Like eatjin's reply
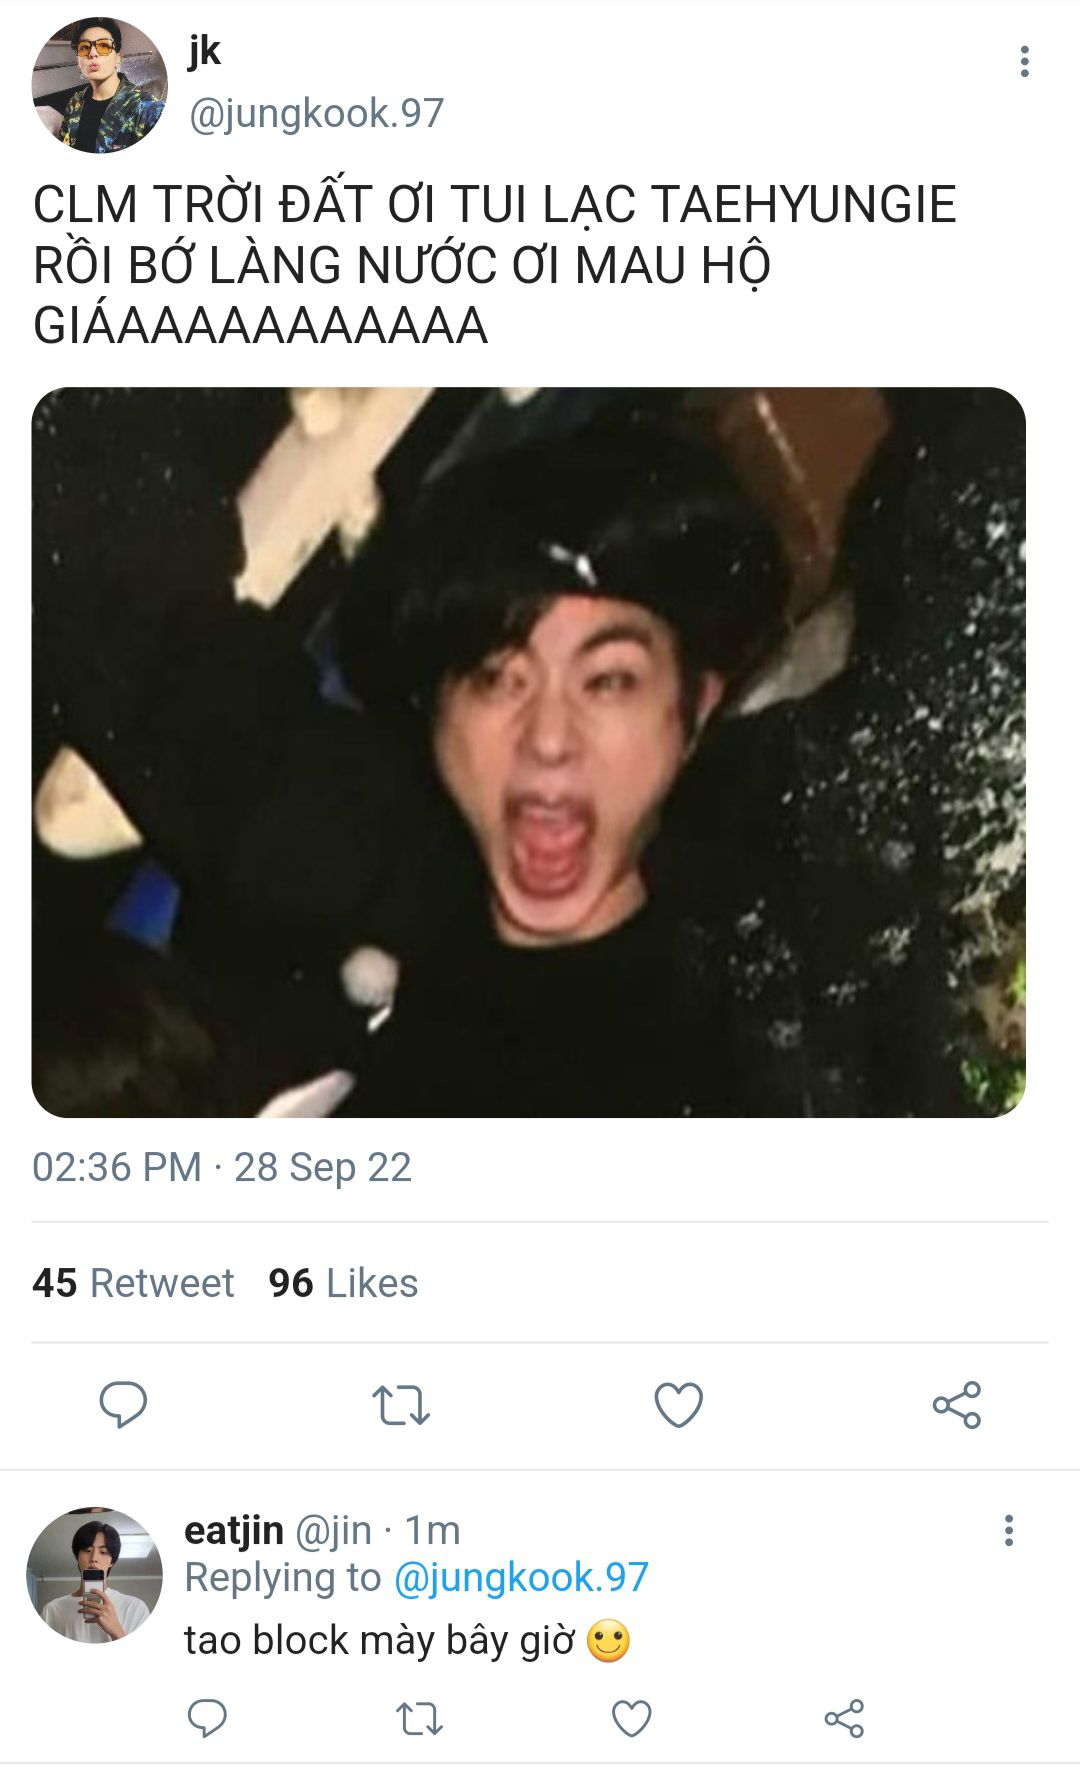This screenshot has height=1771, width=1080. [631, 1718]
